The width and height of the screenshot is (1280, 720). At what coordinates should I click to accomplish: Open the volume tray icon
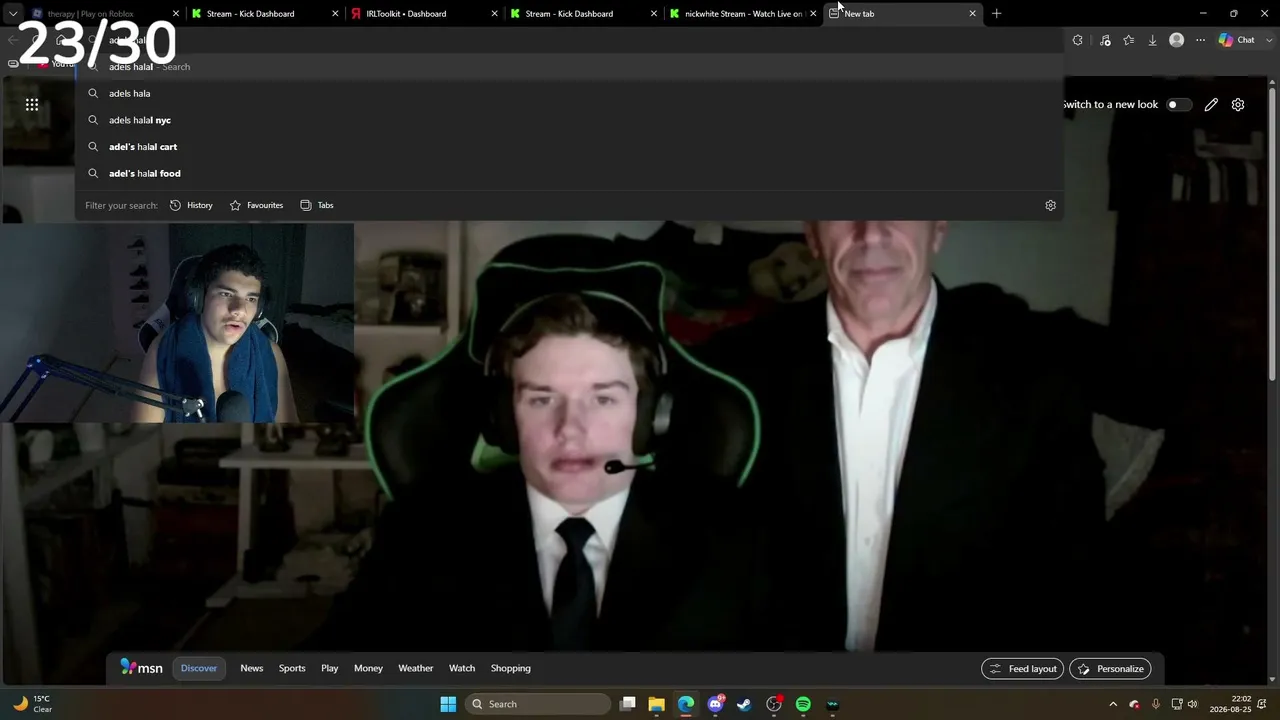1192,704
